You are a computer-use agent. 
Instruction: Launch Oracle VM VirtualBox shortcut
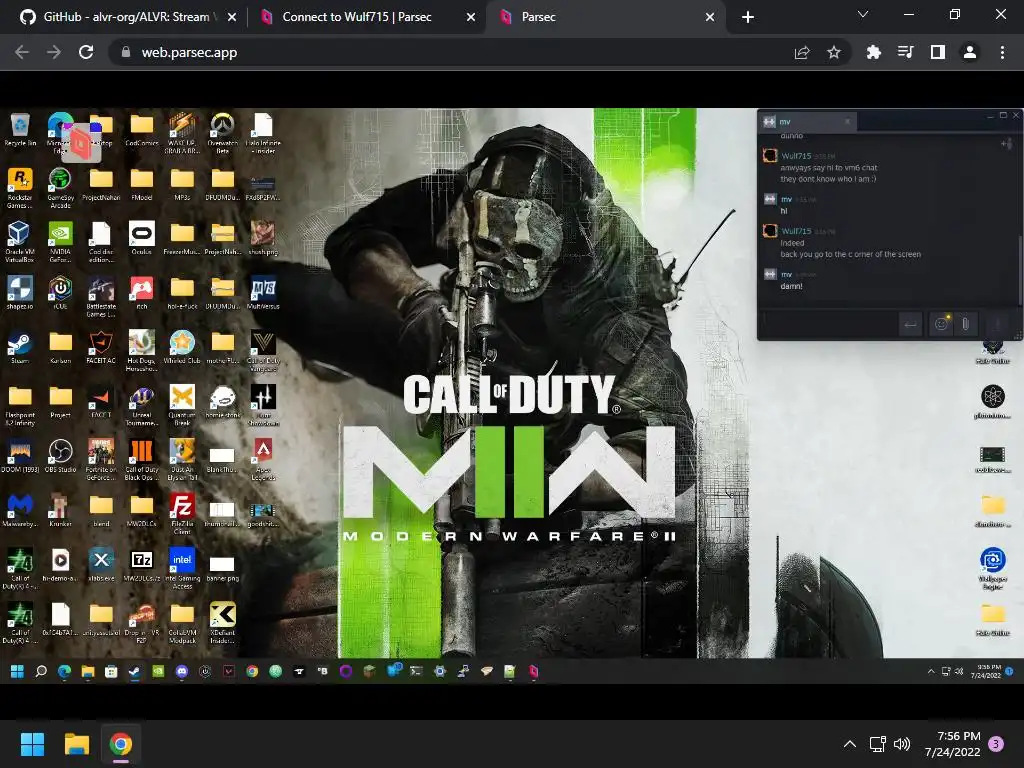(x=20, y=242)
